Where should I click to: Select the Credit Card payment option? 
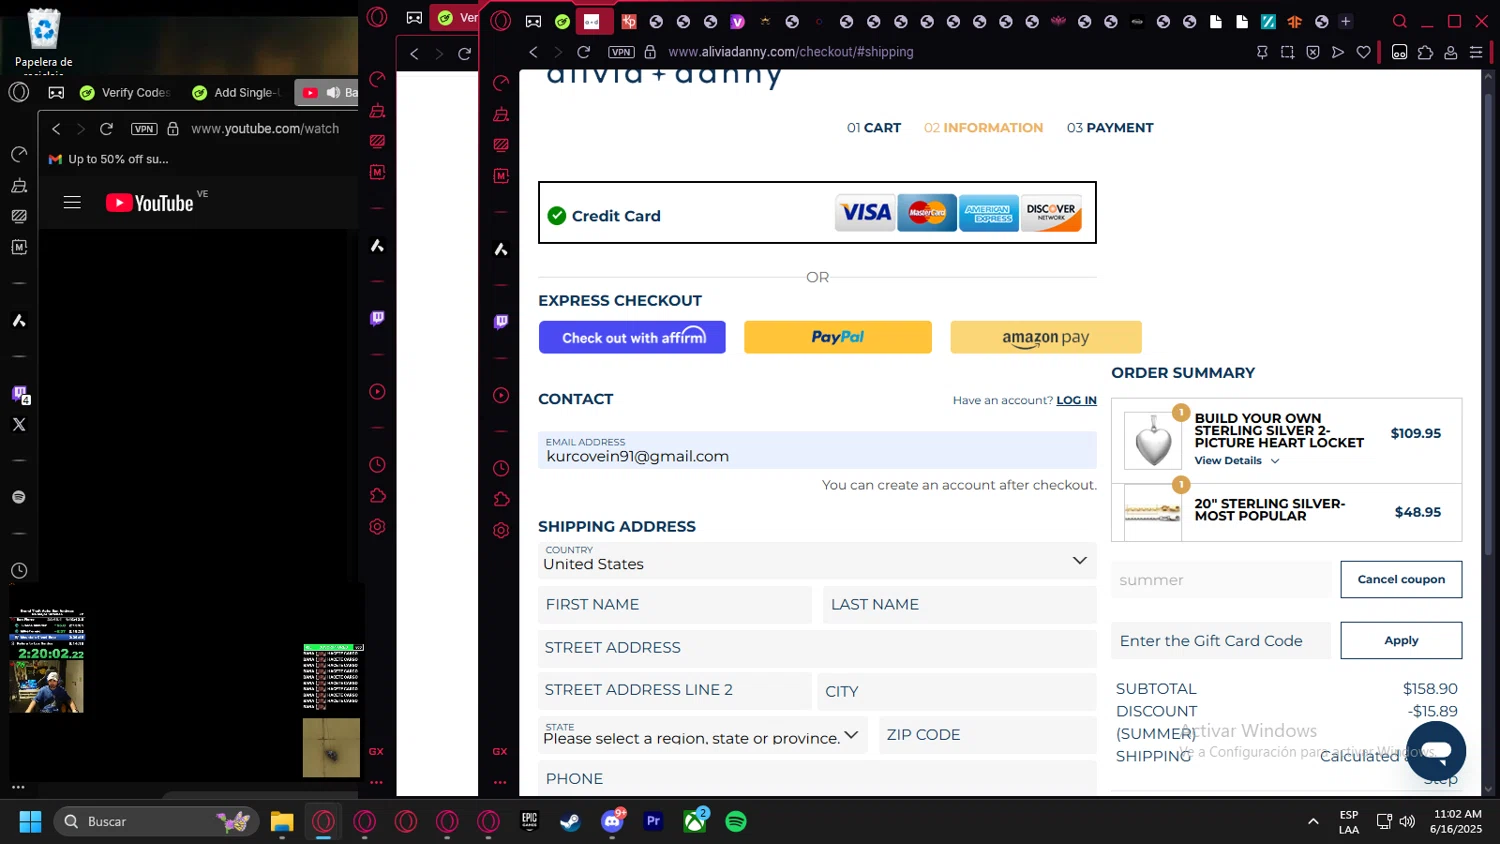click(817, 212)
